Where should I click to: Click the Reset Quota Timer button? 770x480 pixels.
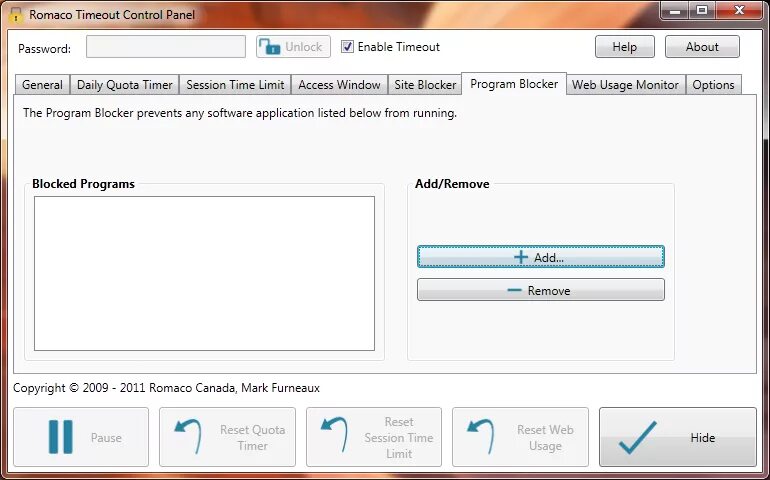click(227, 437)
